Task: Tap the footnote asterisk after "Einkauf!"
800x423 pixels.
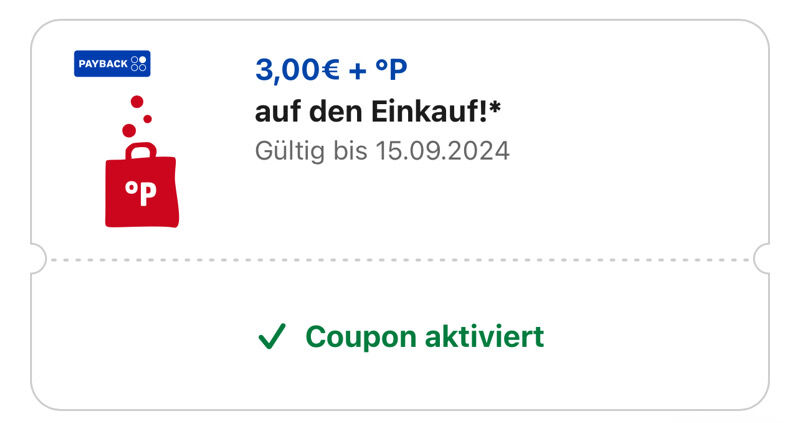Action: 495,107
